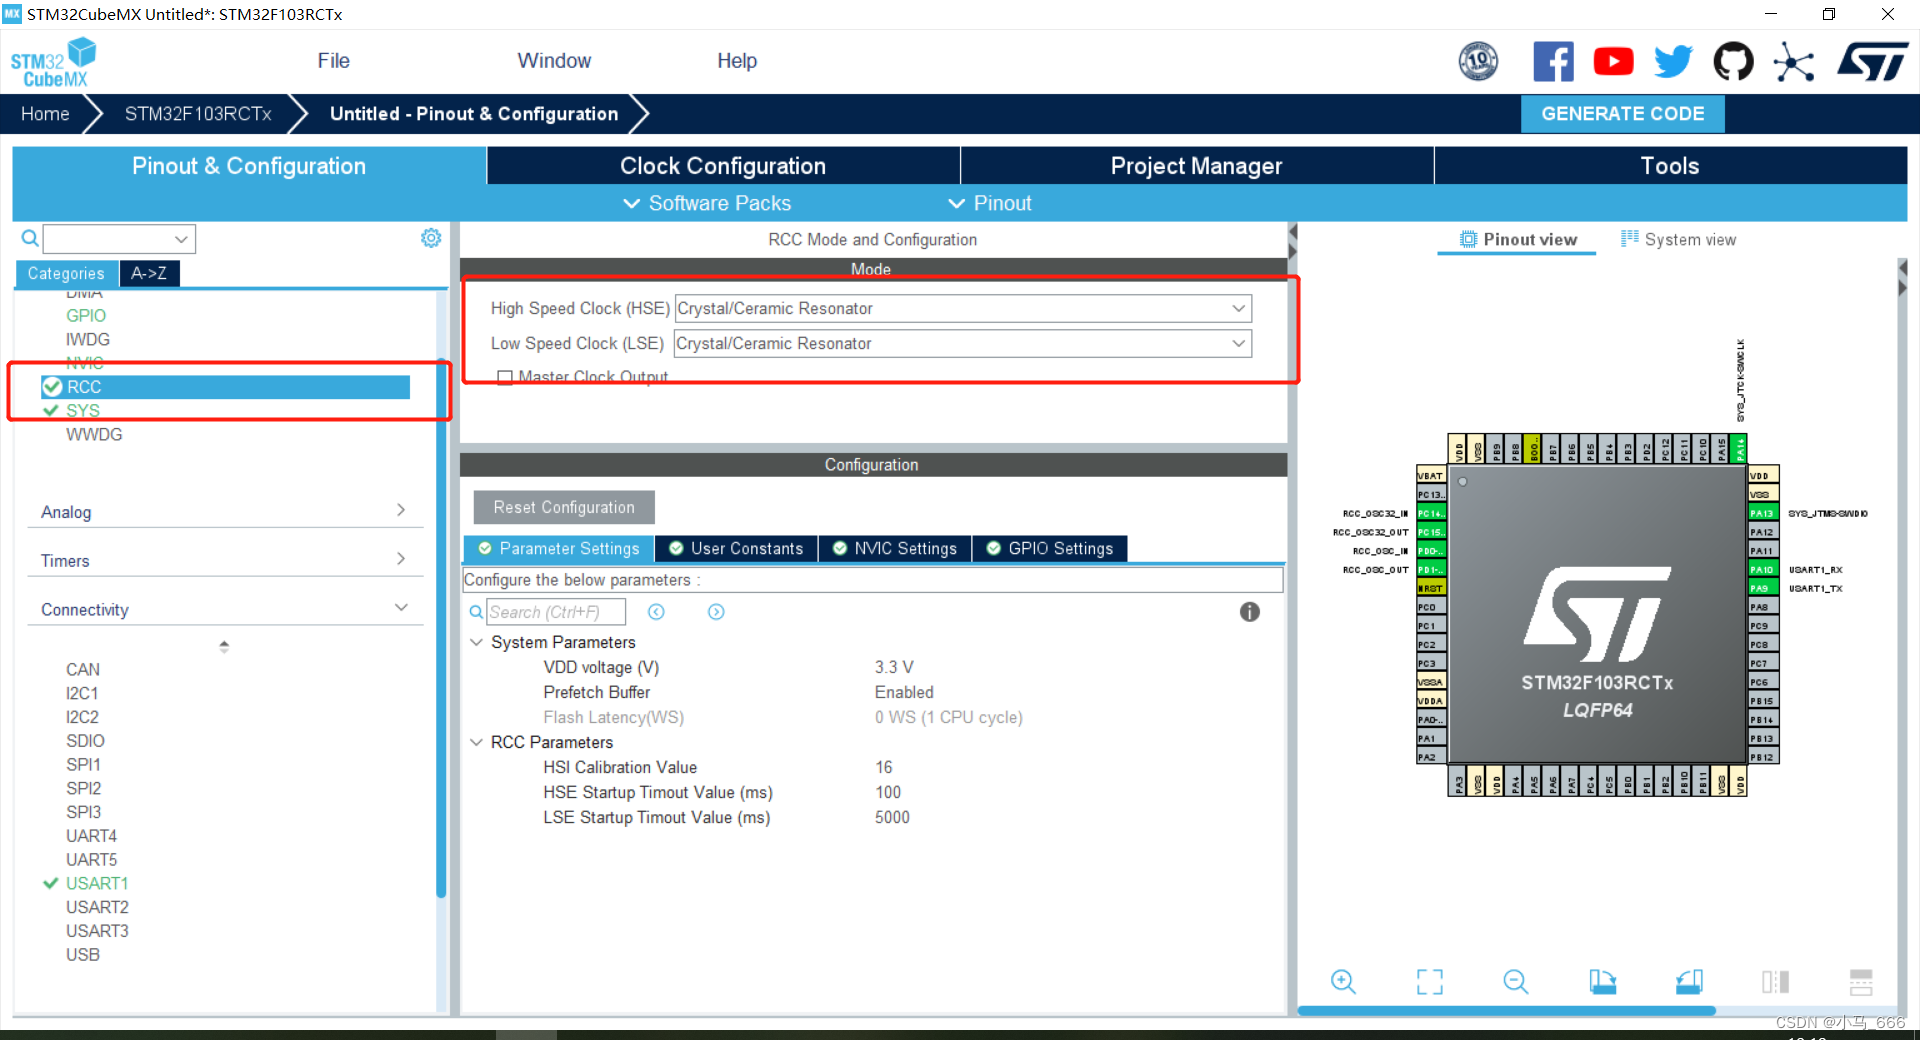Open the Software Packs dropdown

click(x=707, y=203)
